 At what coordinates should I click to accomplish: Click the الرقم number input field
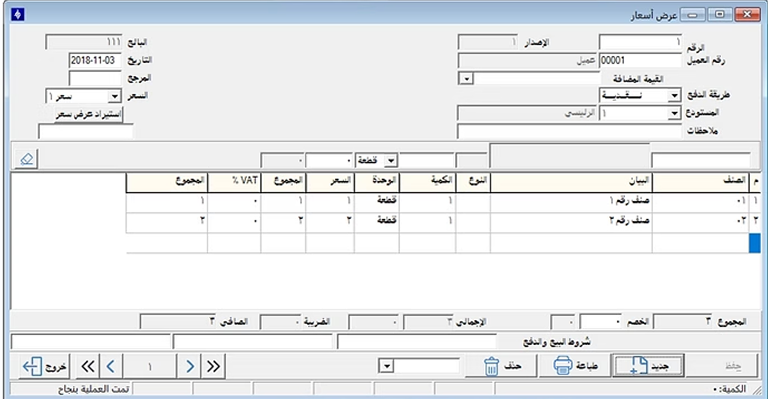(x=640, y=42)
